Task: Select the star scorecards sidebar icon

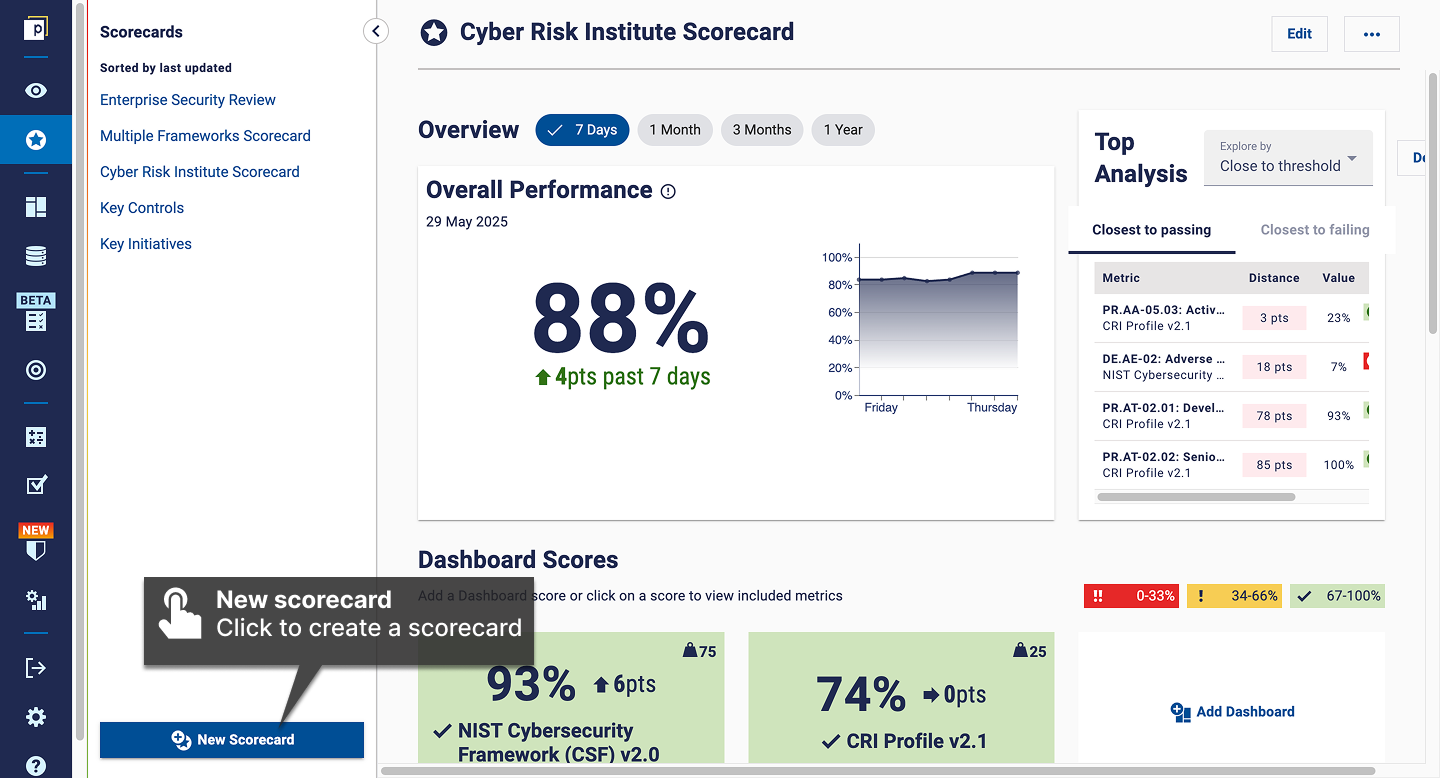Action: [x=36, y=140]
